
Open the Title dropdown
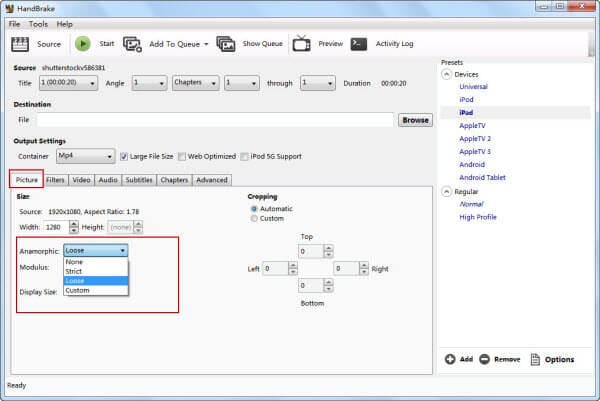pyautogui.click(x=68, y=83)
